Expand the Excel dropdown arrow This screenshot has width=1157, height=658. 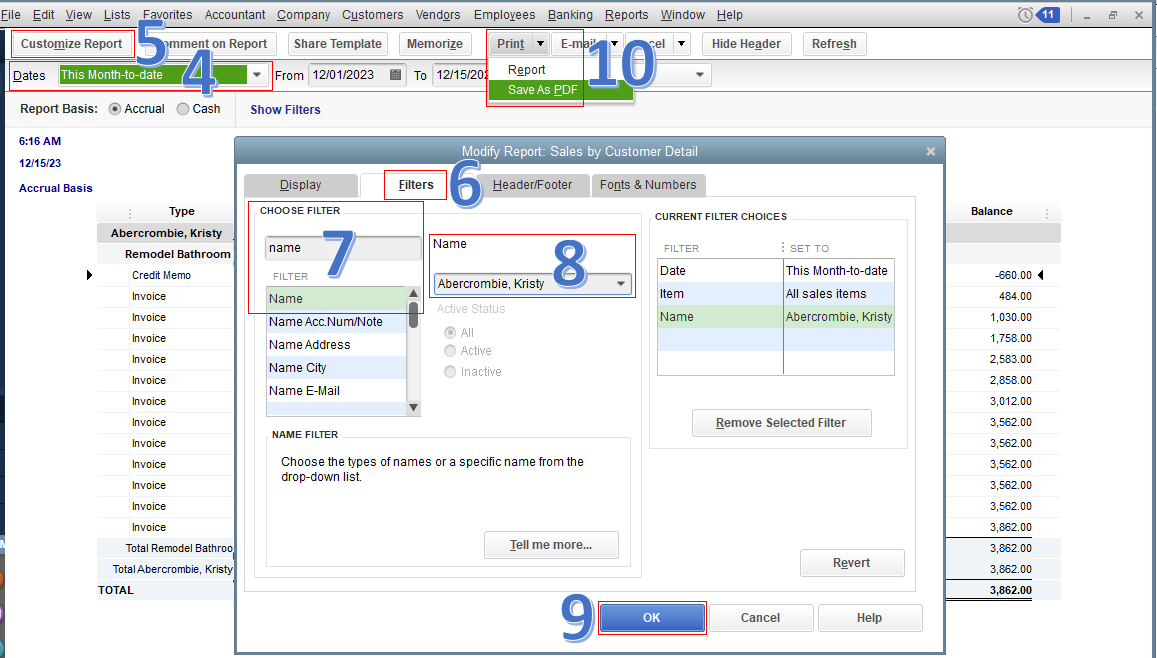(680, 43)
